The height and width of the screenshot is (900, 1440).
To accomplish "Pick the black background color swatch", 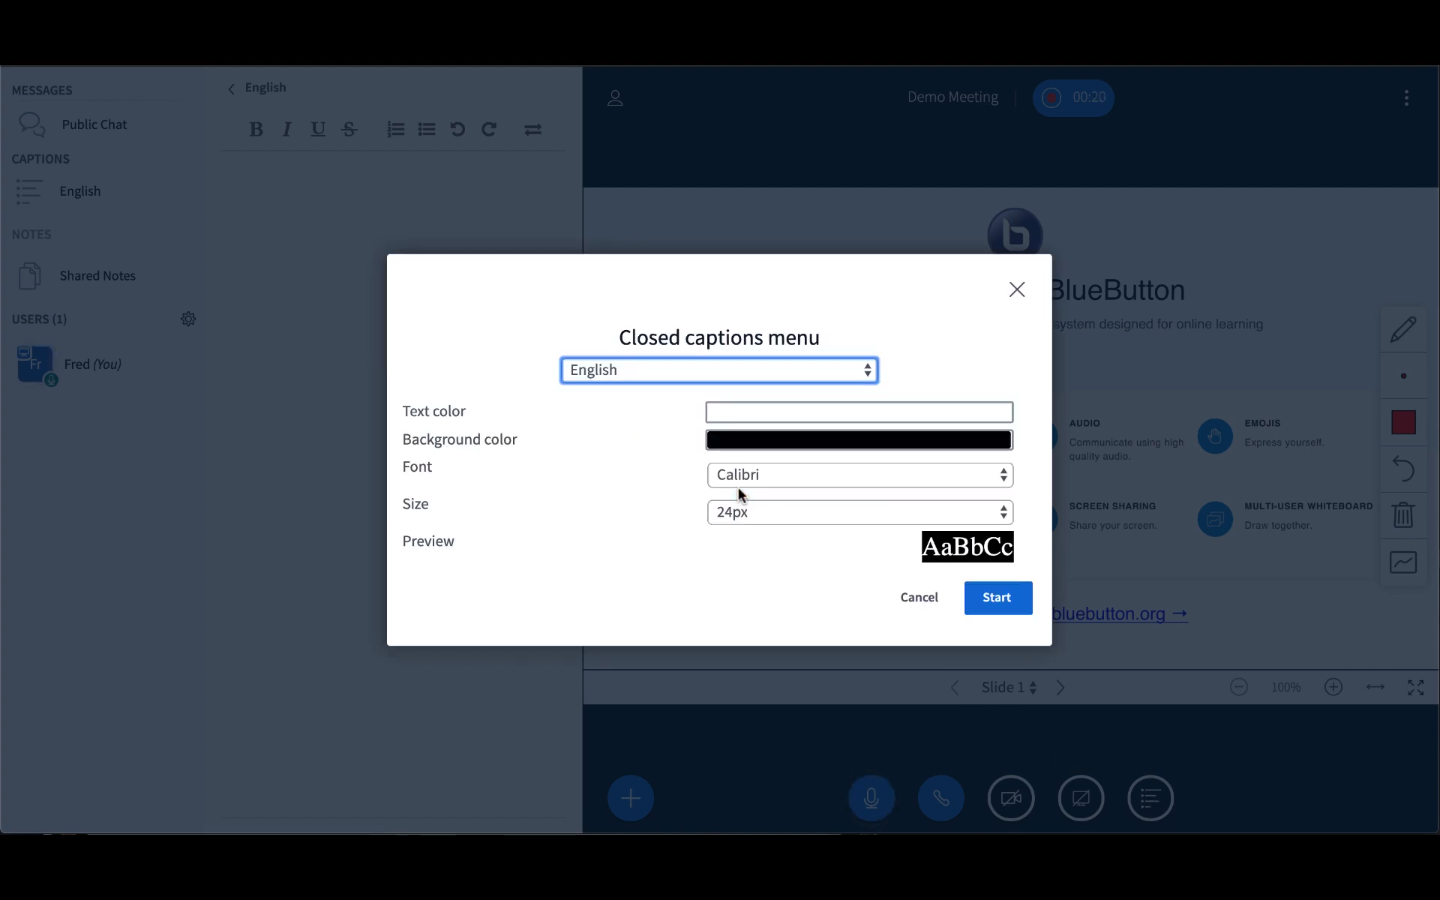I will point(859,440).
